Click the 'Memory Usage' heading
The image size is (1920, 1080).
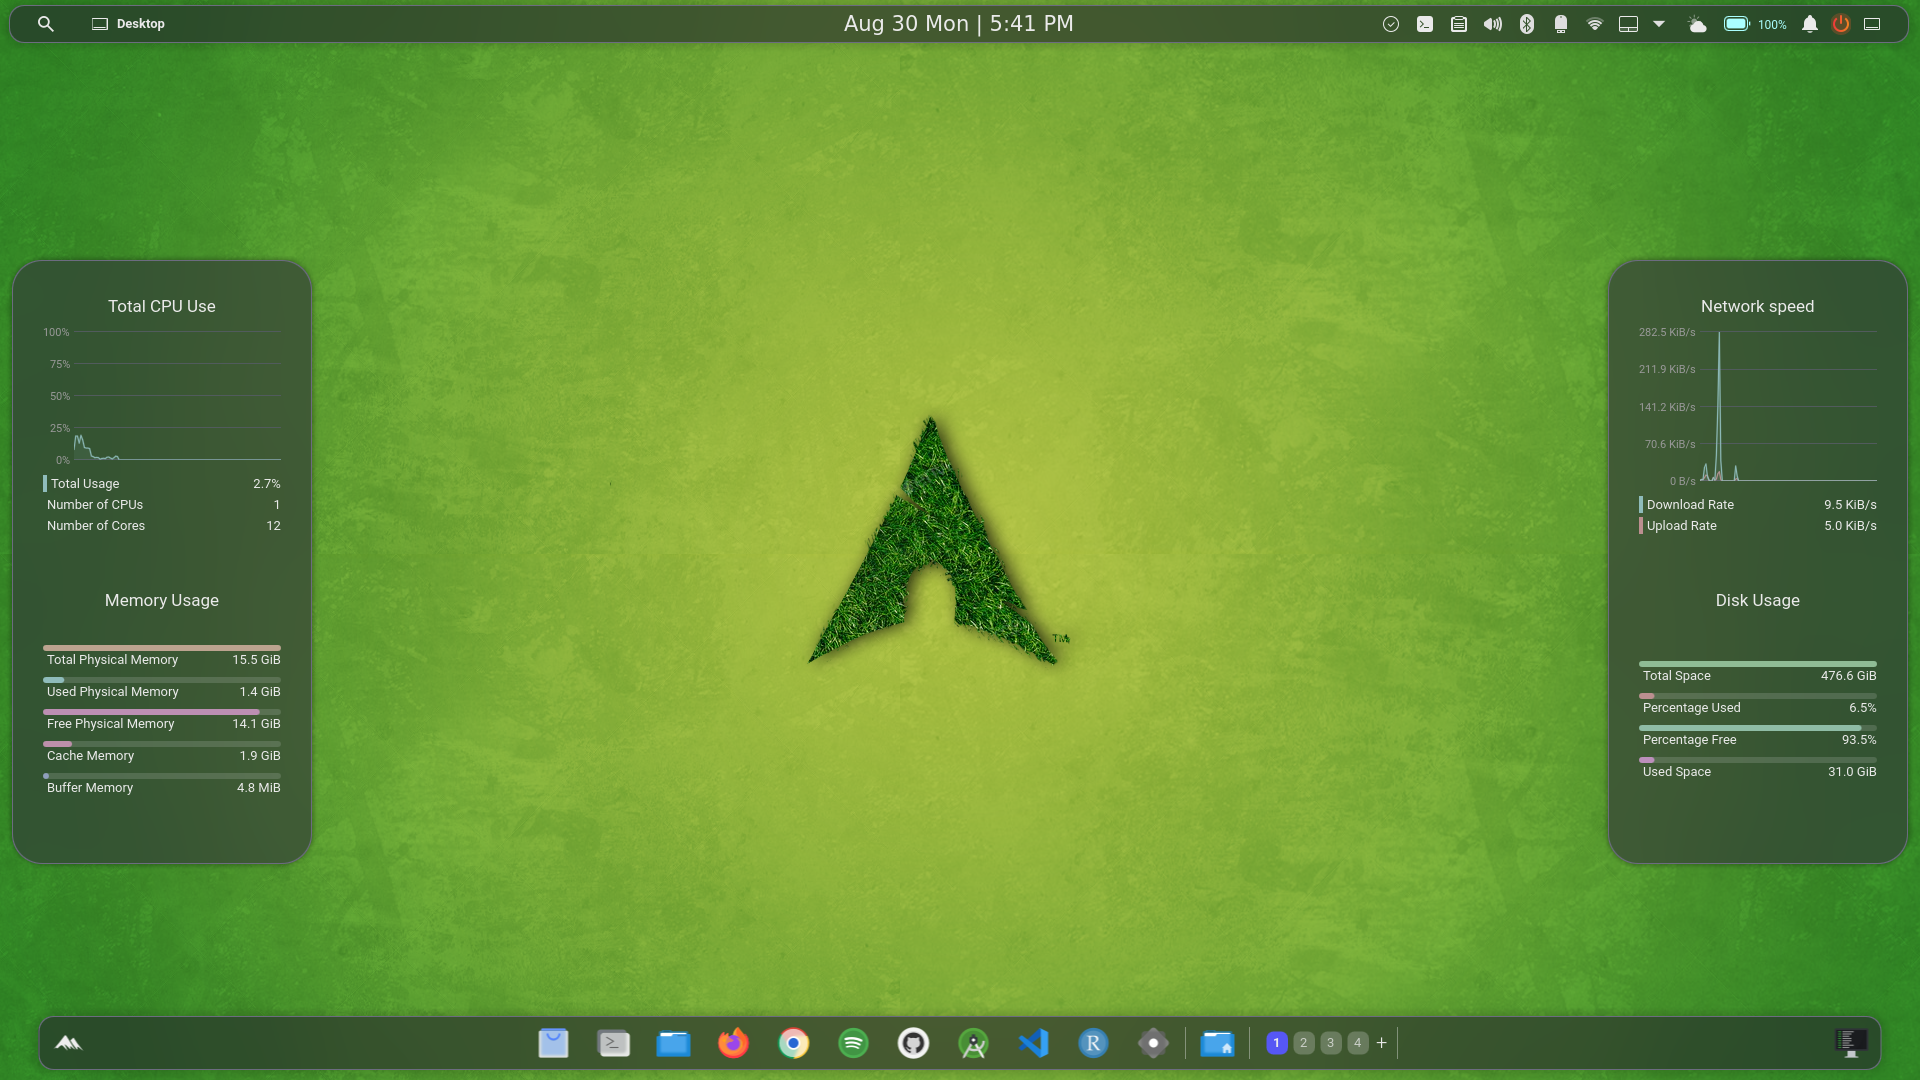(x=162, y=600)
